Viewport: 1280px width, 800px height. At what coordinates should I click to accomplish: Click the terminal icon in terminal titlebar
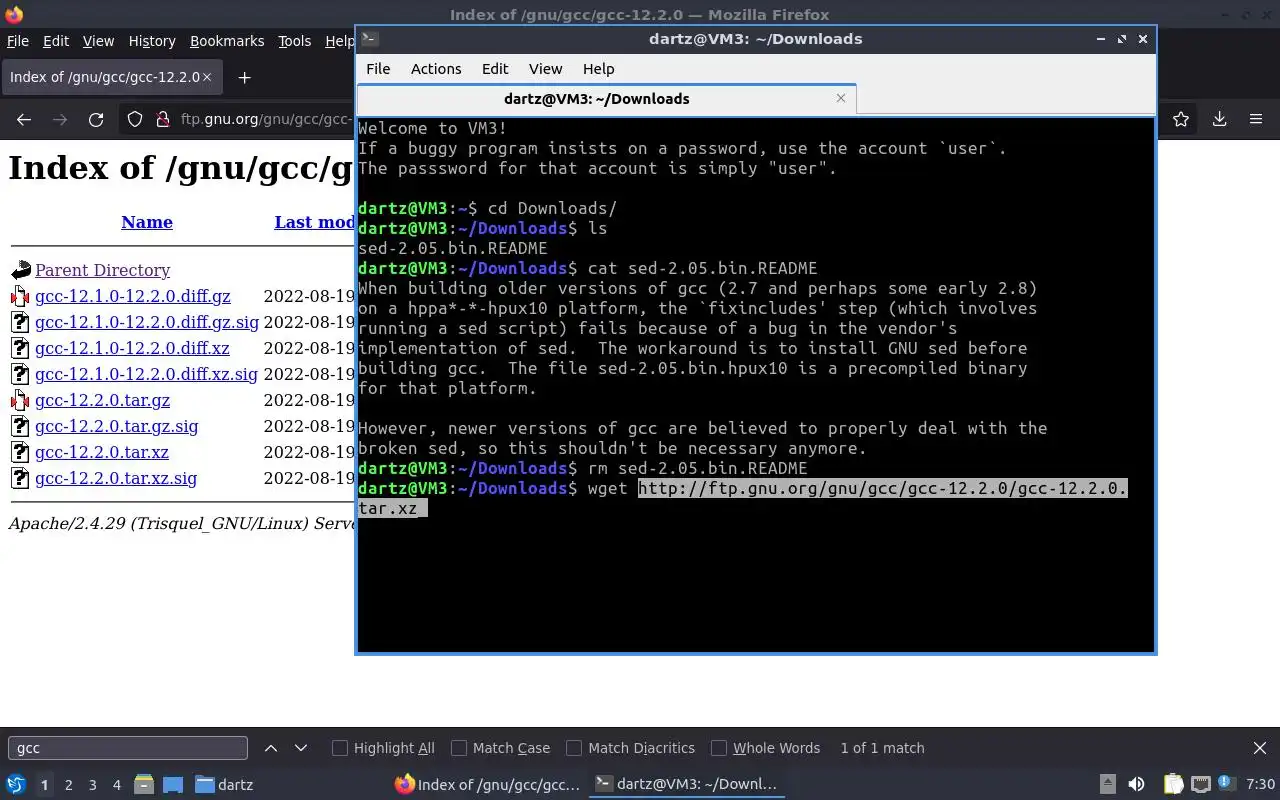click(369, 39)
